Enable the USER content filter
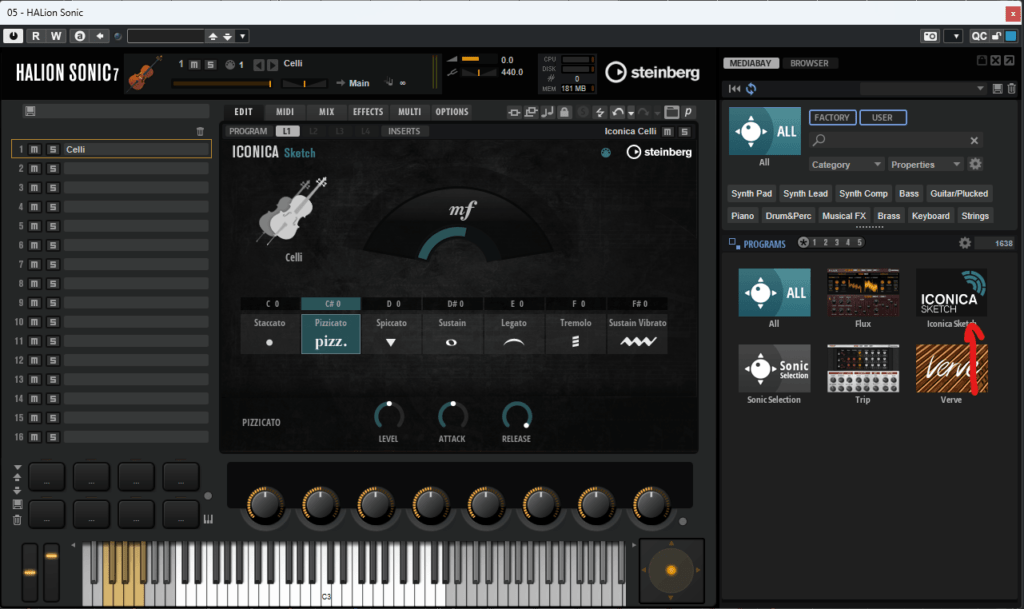 coord(882,117)
